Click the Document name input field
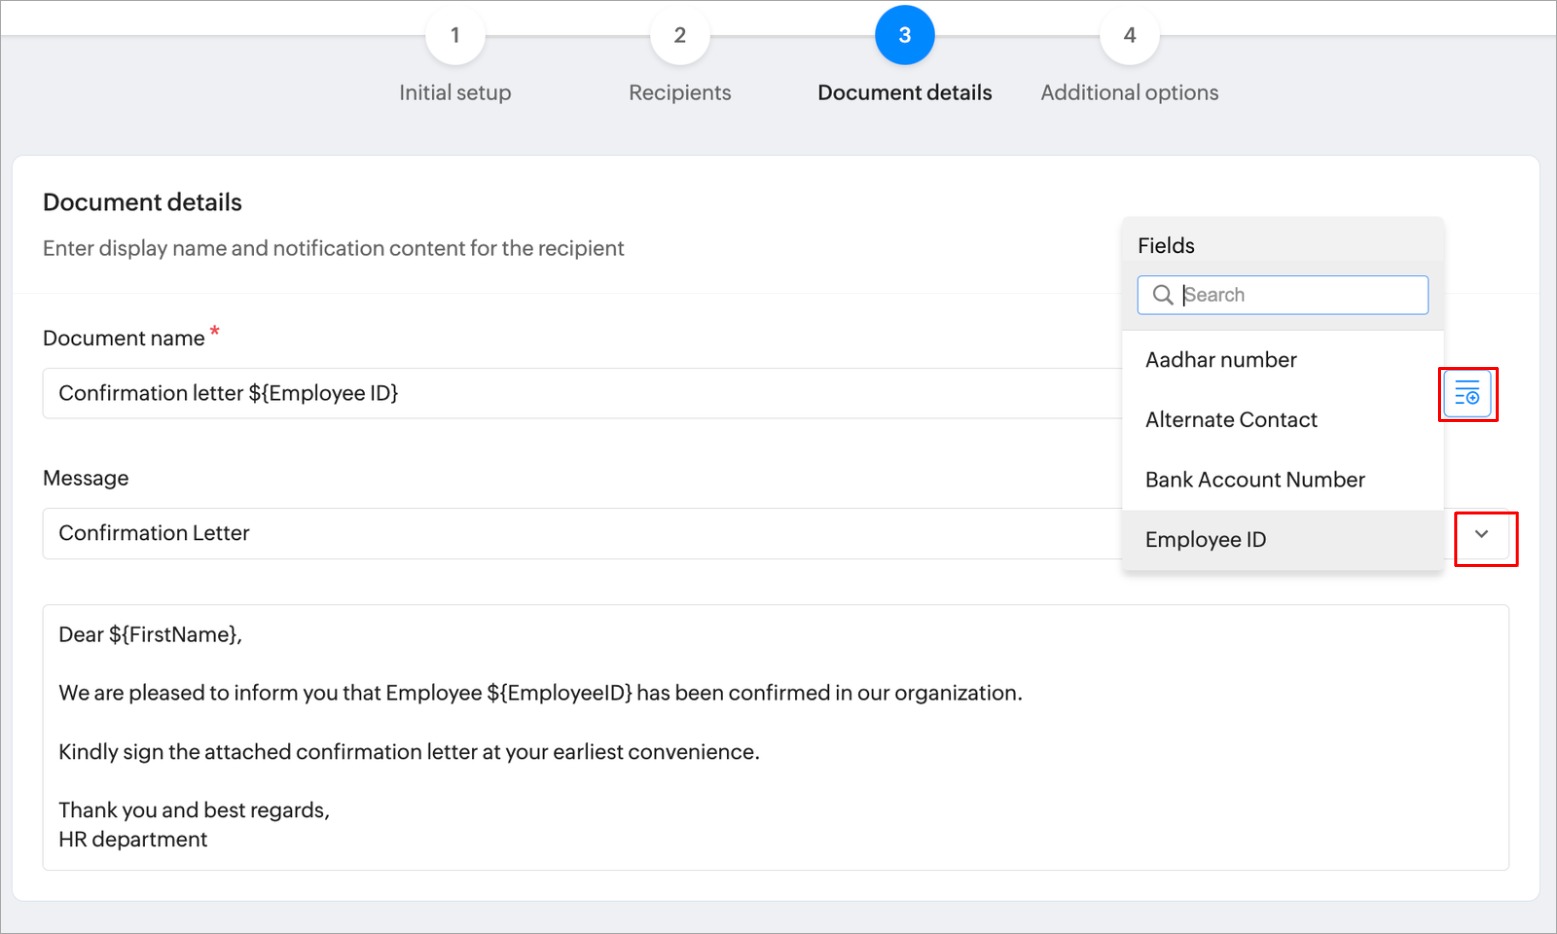 (580, 394)
